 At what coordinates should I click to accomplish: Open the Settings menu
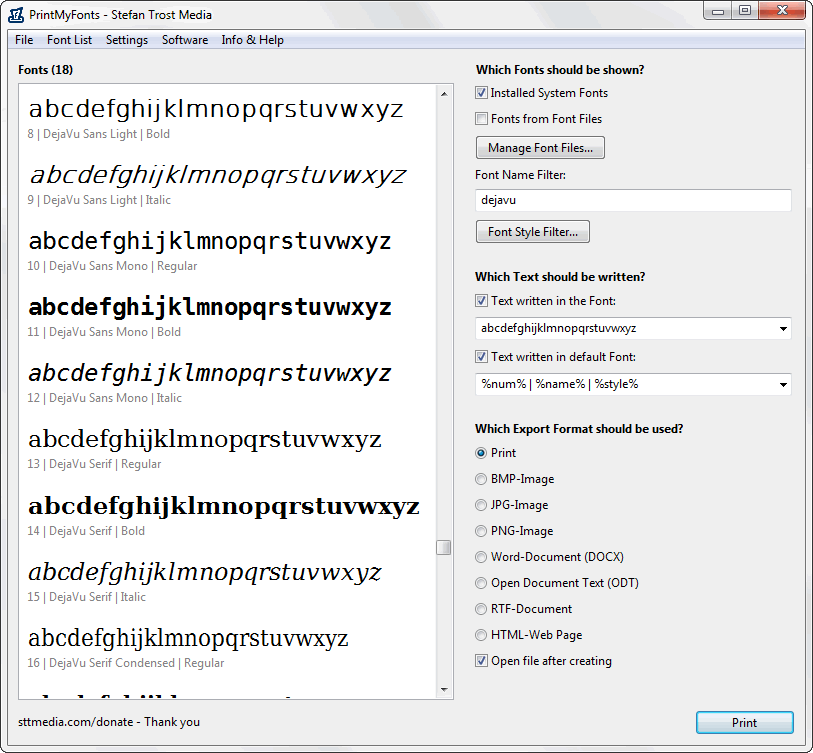click(127, 40)
